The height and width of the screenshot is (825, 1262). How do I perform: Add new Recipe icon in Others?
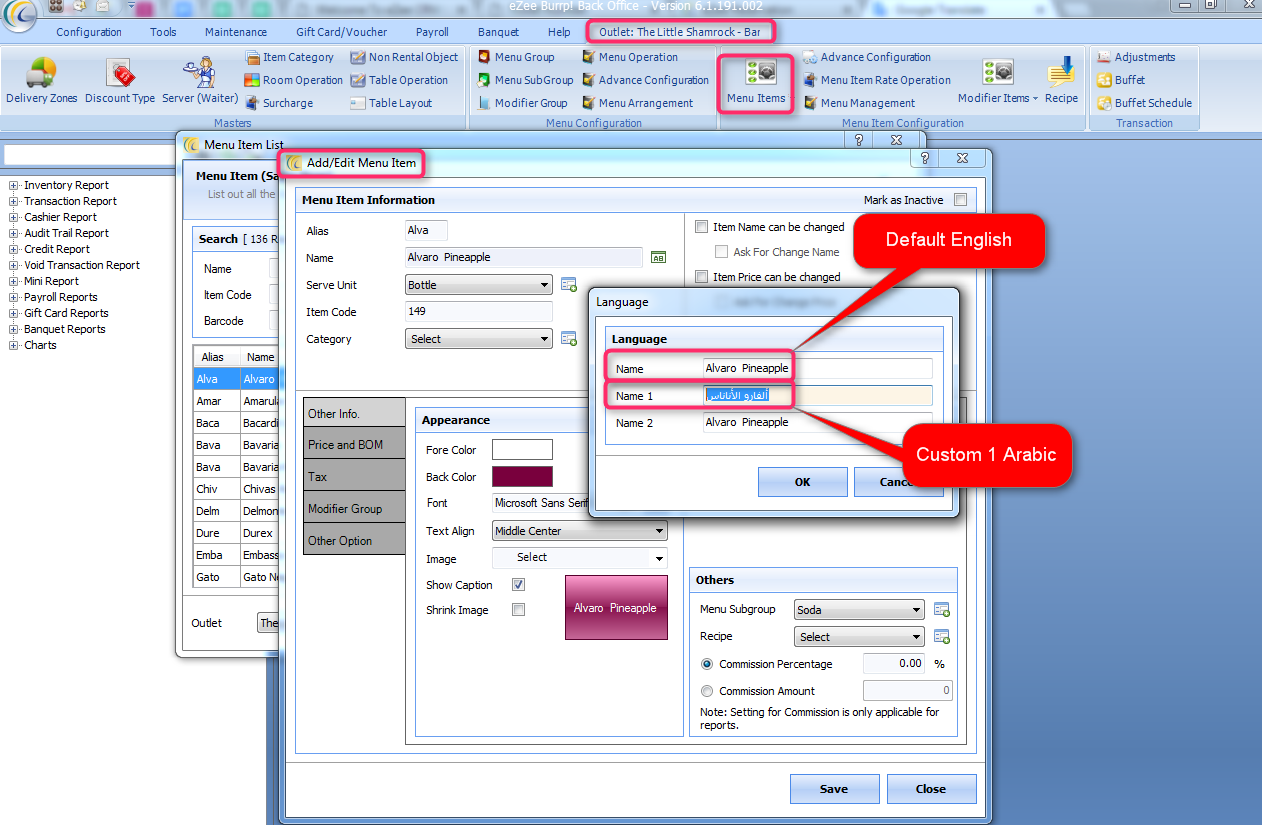click(x=941, y=636)
